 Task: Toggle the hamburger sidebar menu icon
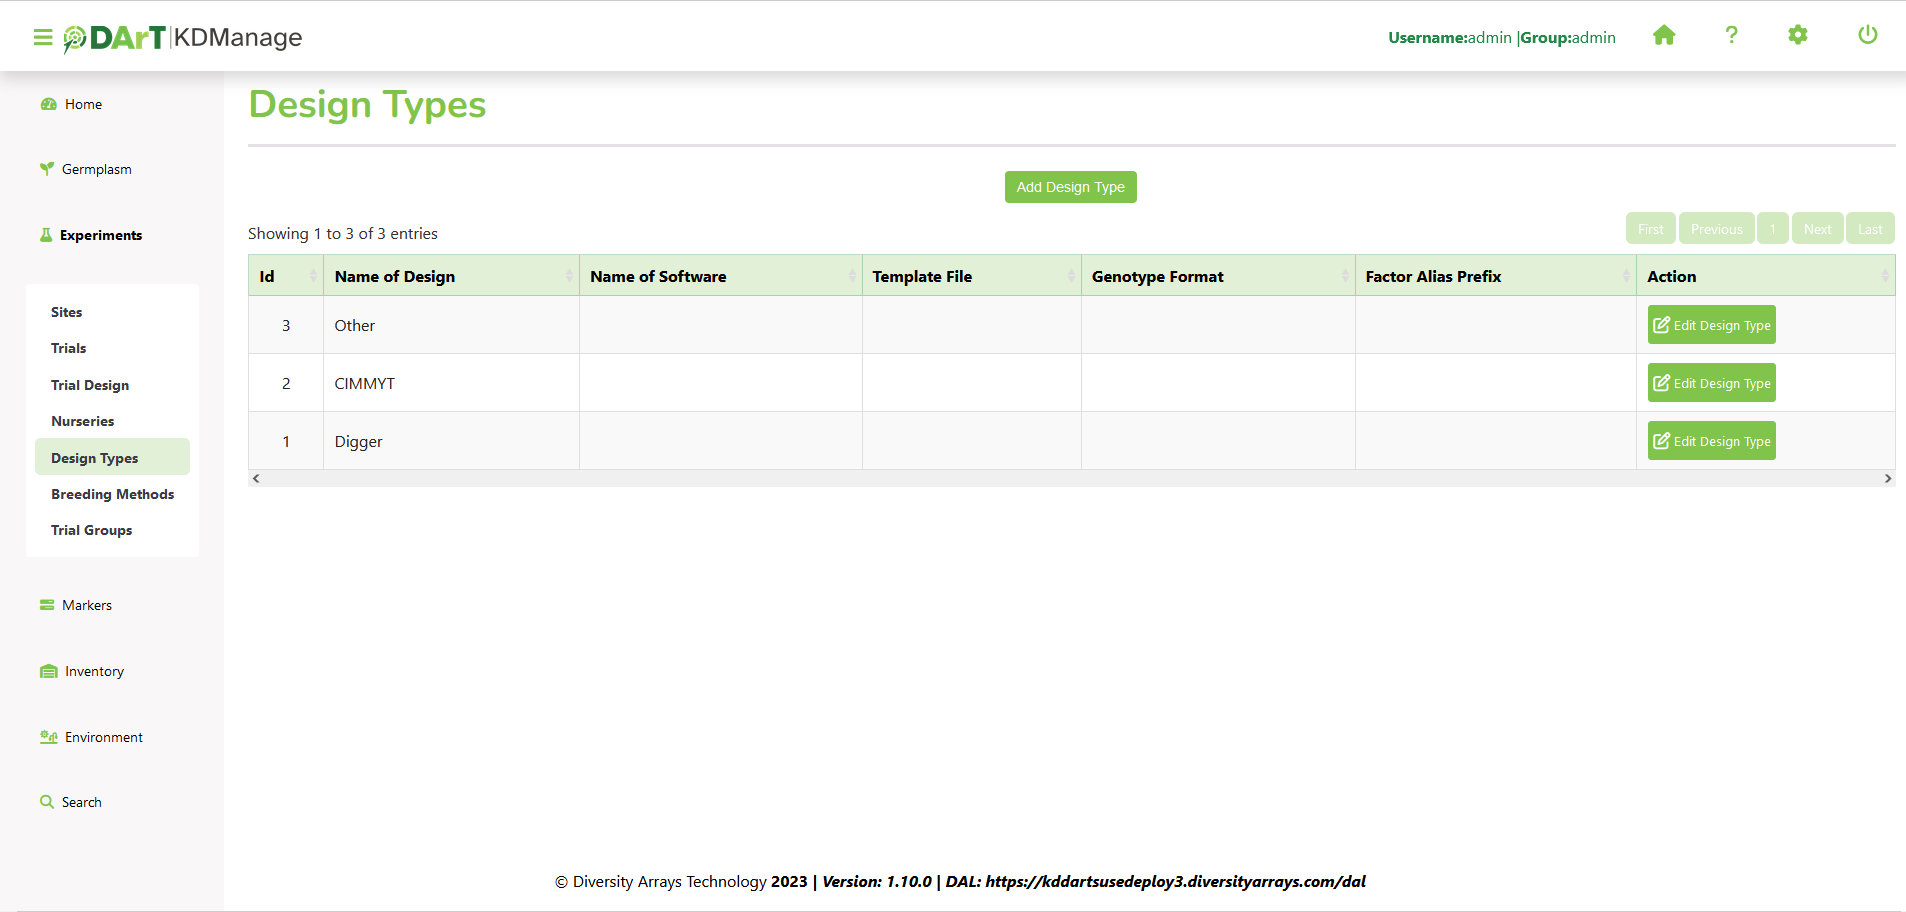click(42, 37)
